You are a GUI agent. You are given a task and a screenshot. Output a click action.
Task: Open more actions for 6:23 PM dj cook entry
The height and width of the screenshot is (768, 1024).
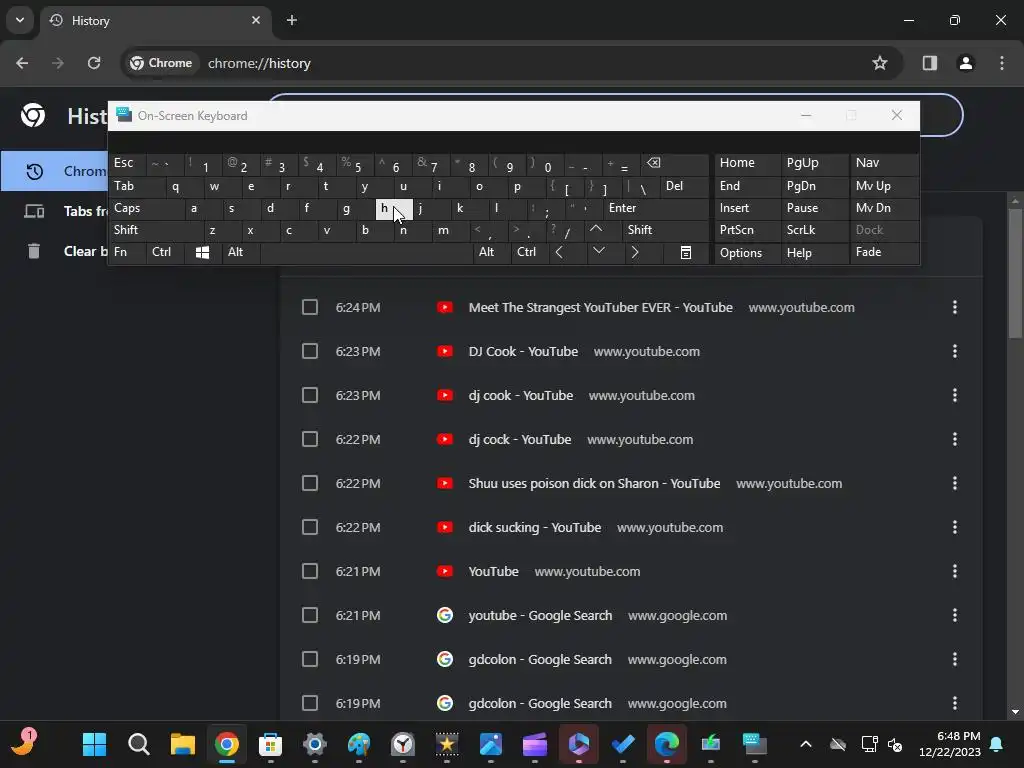click(x=955, y=395)
